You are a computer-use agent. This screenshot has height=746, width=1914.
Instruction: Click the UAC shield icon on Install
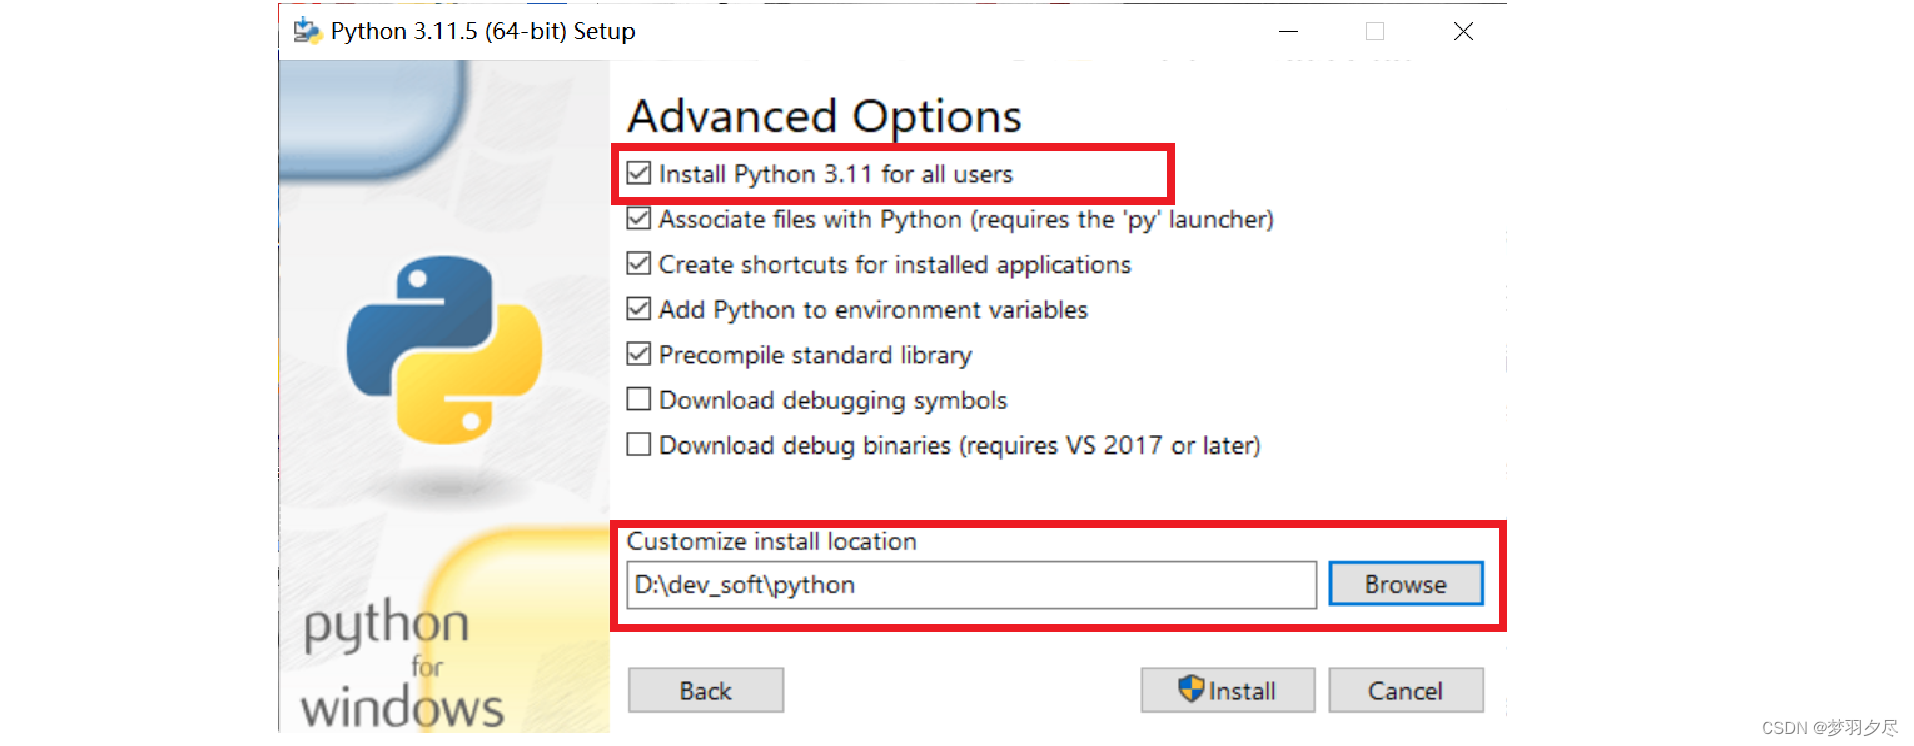coord(1191,688)
